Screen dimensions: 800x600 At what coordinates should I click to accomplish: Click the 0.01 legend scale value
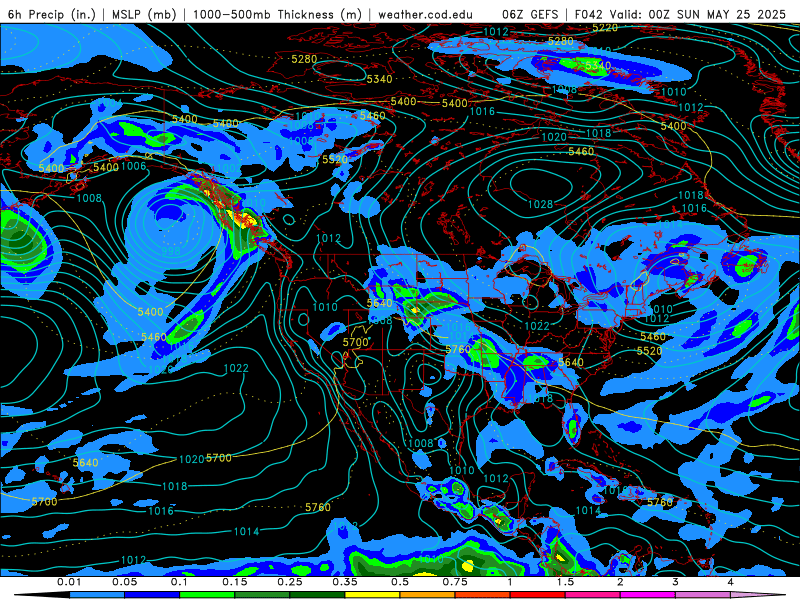pyautogui.click(x=69, y=582)
